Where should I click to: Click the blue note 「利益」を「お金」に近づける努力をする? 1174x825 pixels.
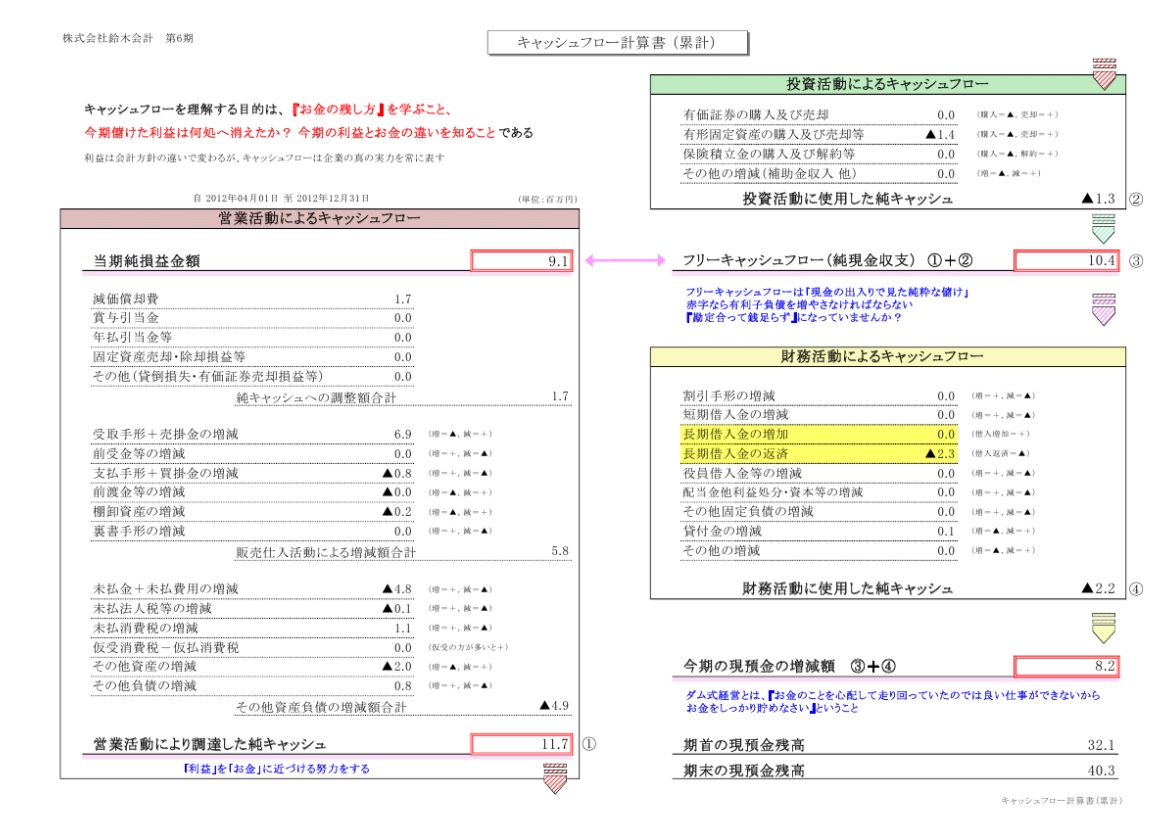[276, 769]
